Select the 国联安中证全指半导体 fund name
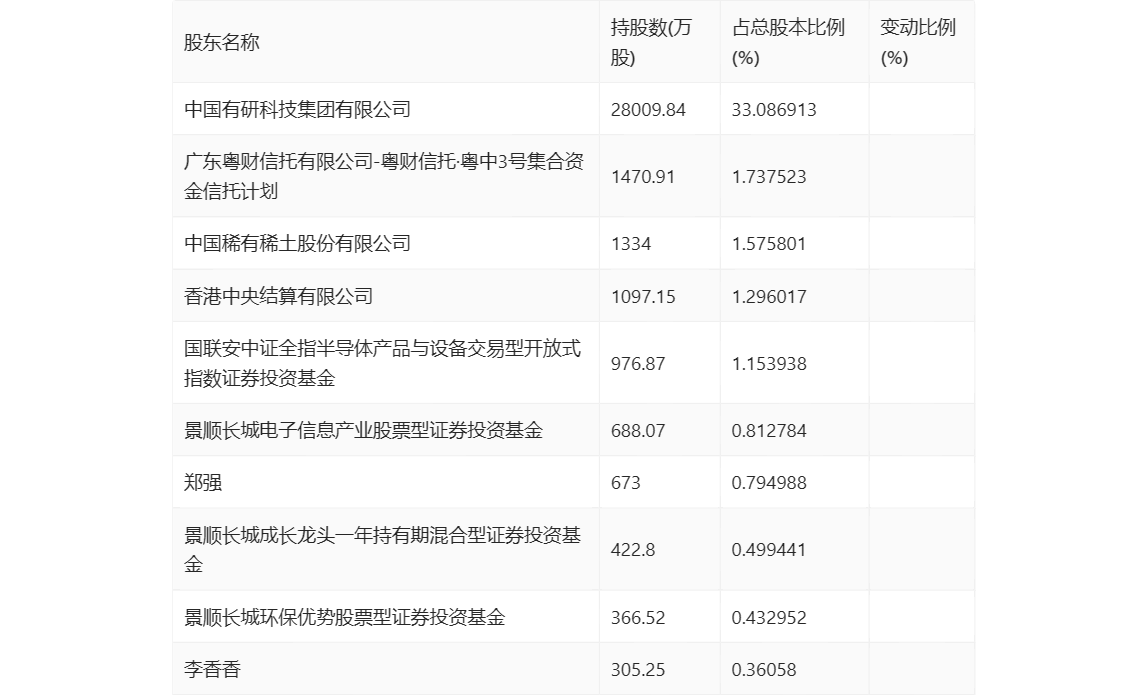The image size is (1148, 695). click(x=382, y=363)
